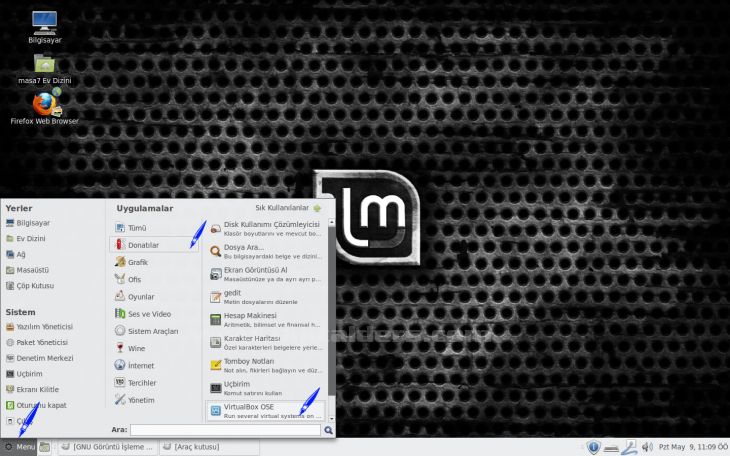Select the Donatılar category

(x=154, y=245)
